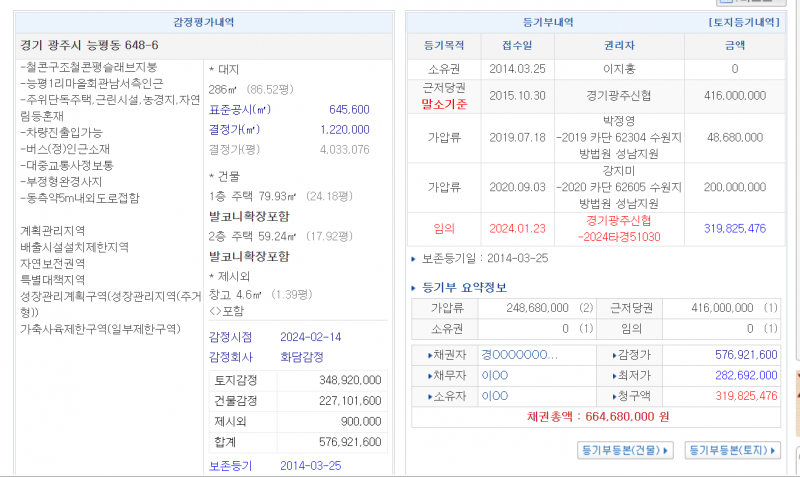Open the masked creditor name 경OOOOOOOO…
The height and width of the screenshot is (477, 800).
(x=518, y=355)
